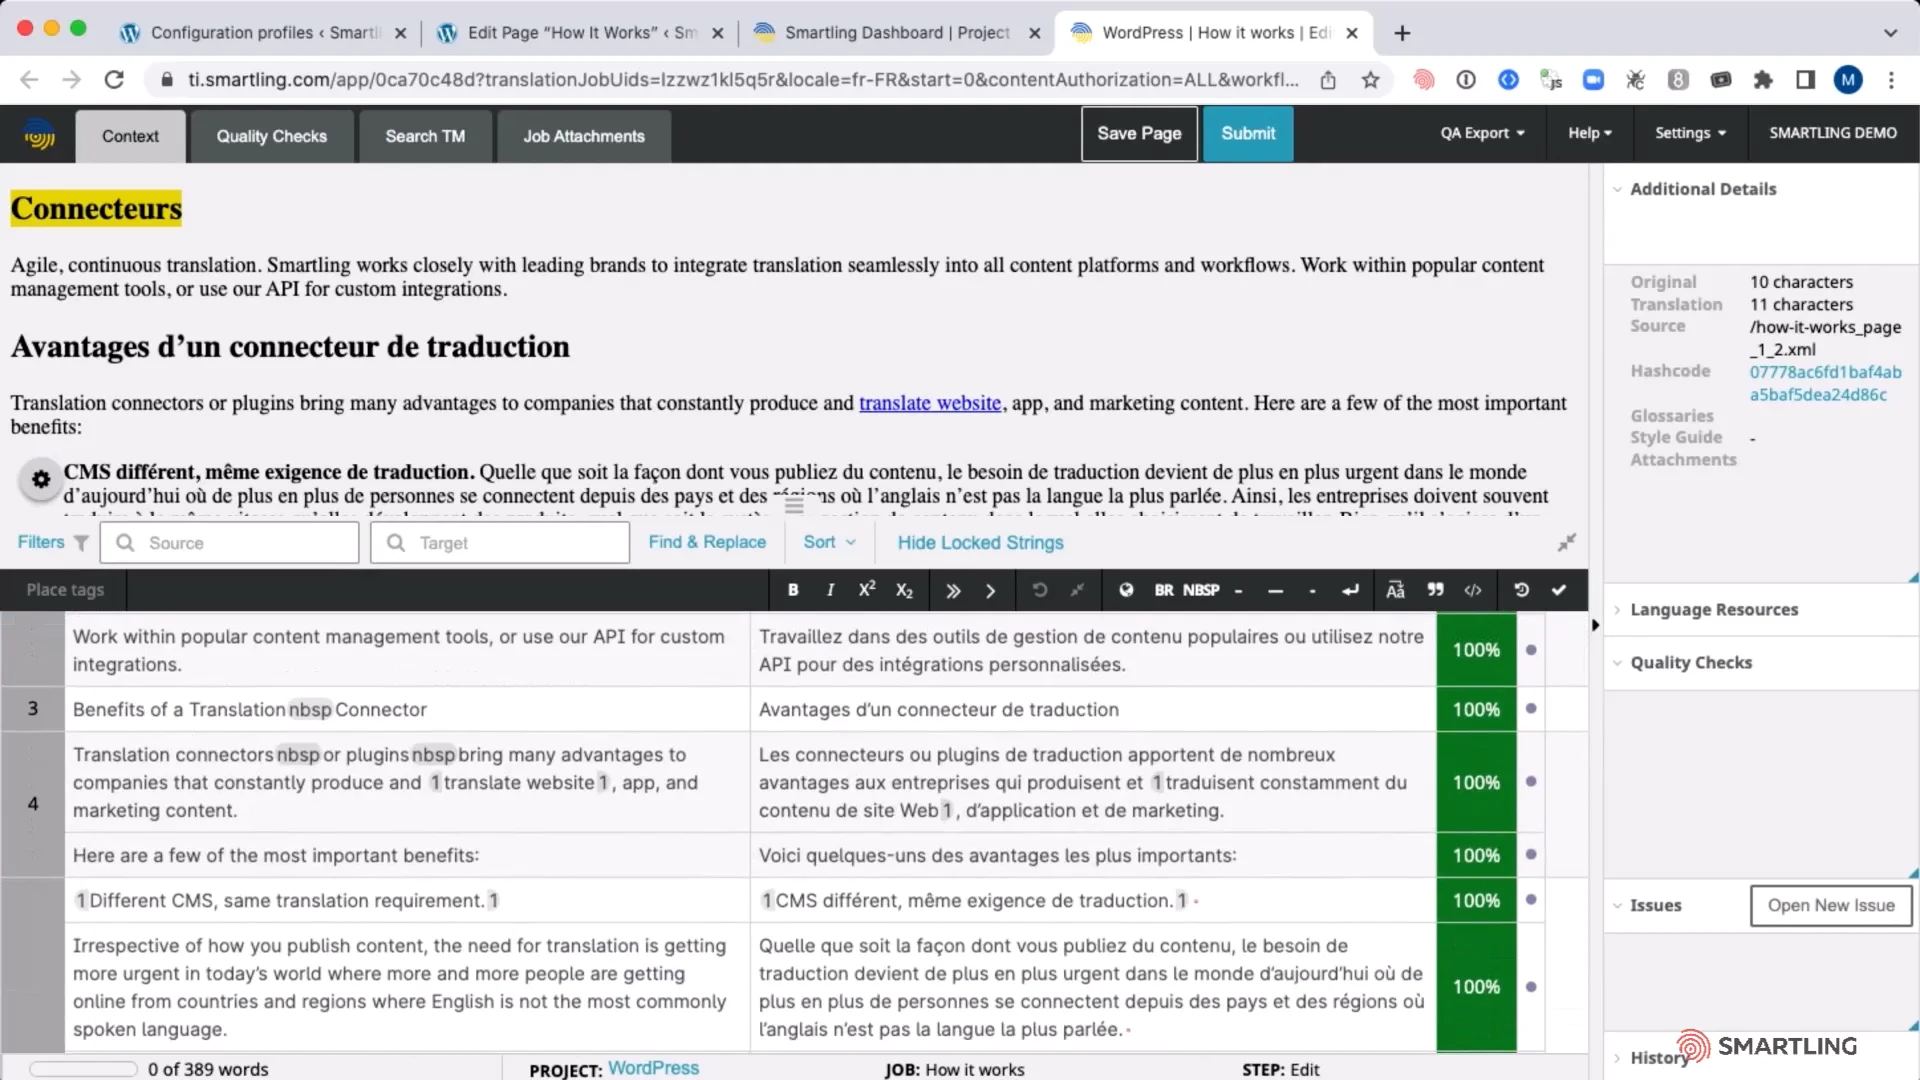Screen dimensions: 1920x1080
Task: Confirm translation with checkmark icon
Action: pos(1558,590)
